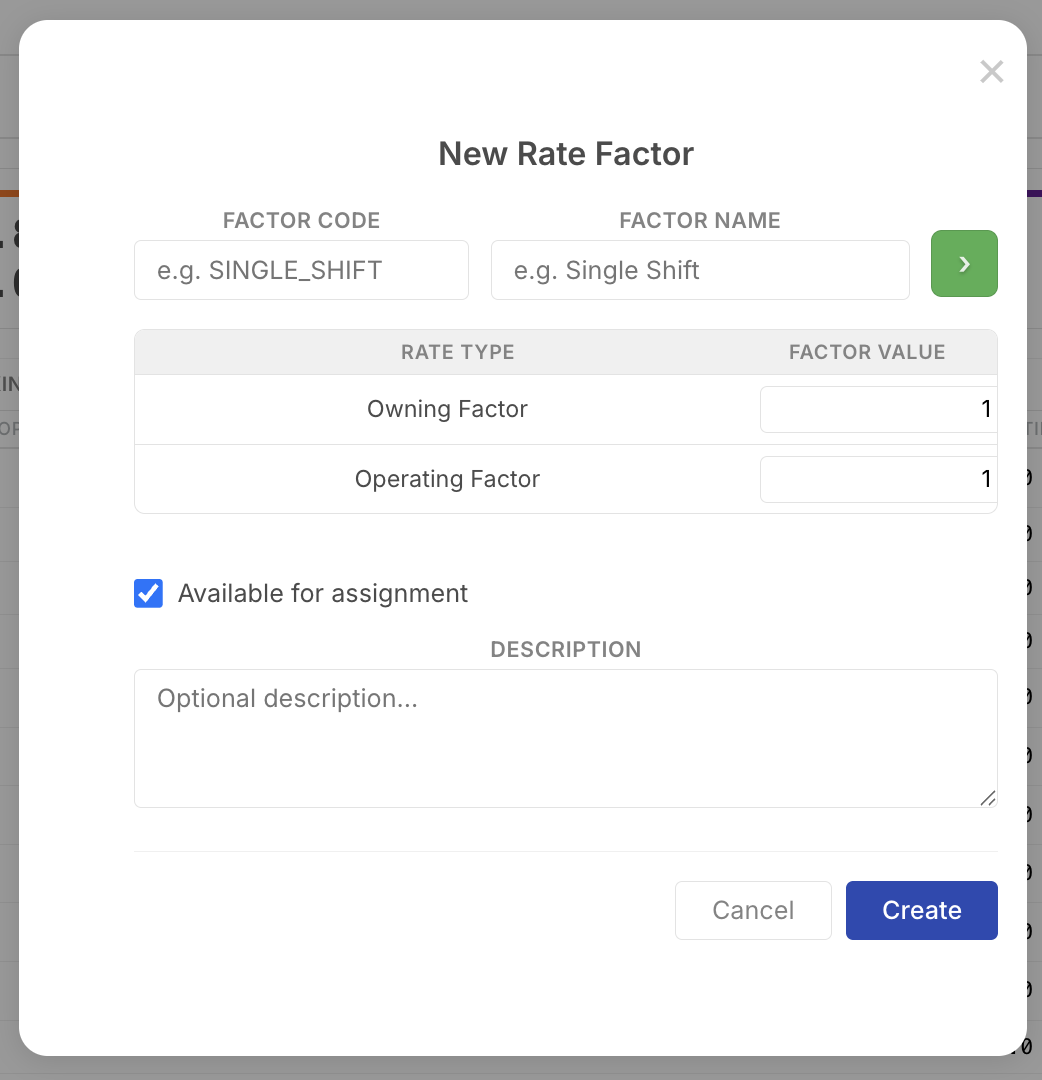The width and height of the screenshot is (1042, 1080).
Task: Click the New Rate Factor dialog title
Action: (565, 153)
